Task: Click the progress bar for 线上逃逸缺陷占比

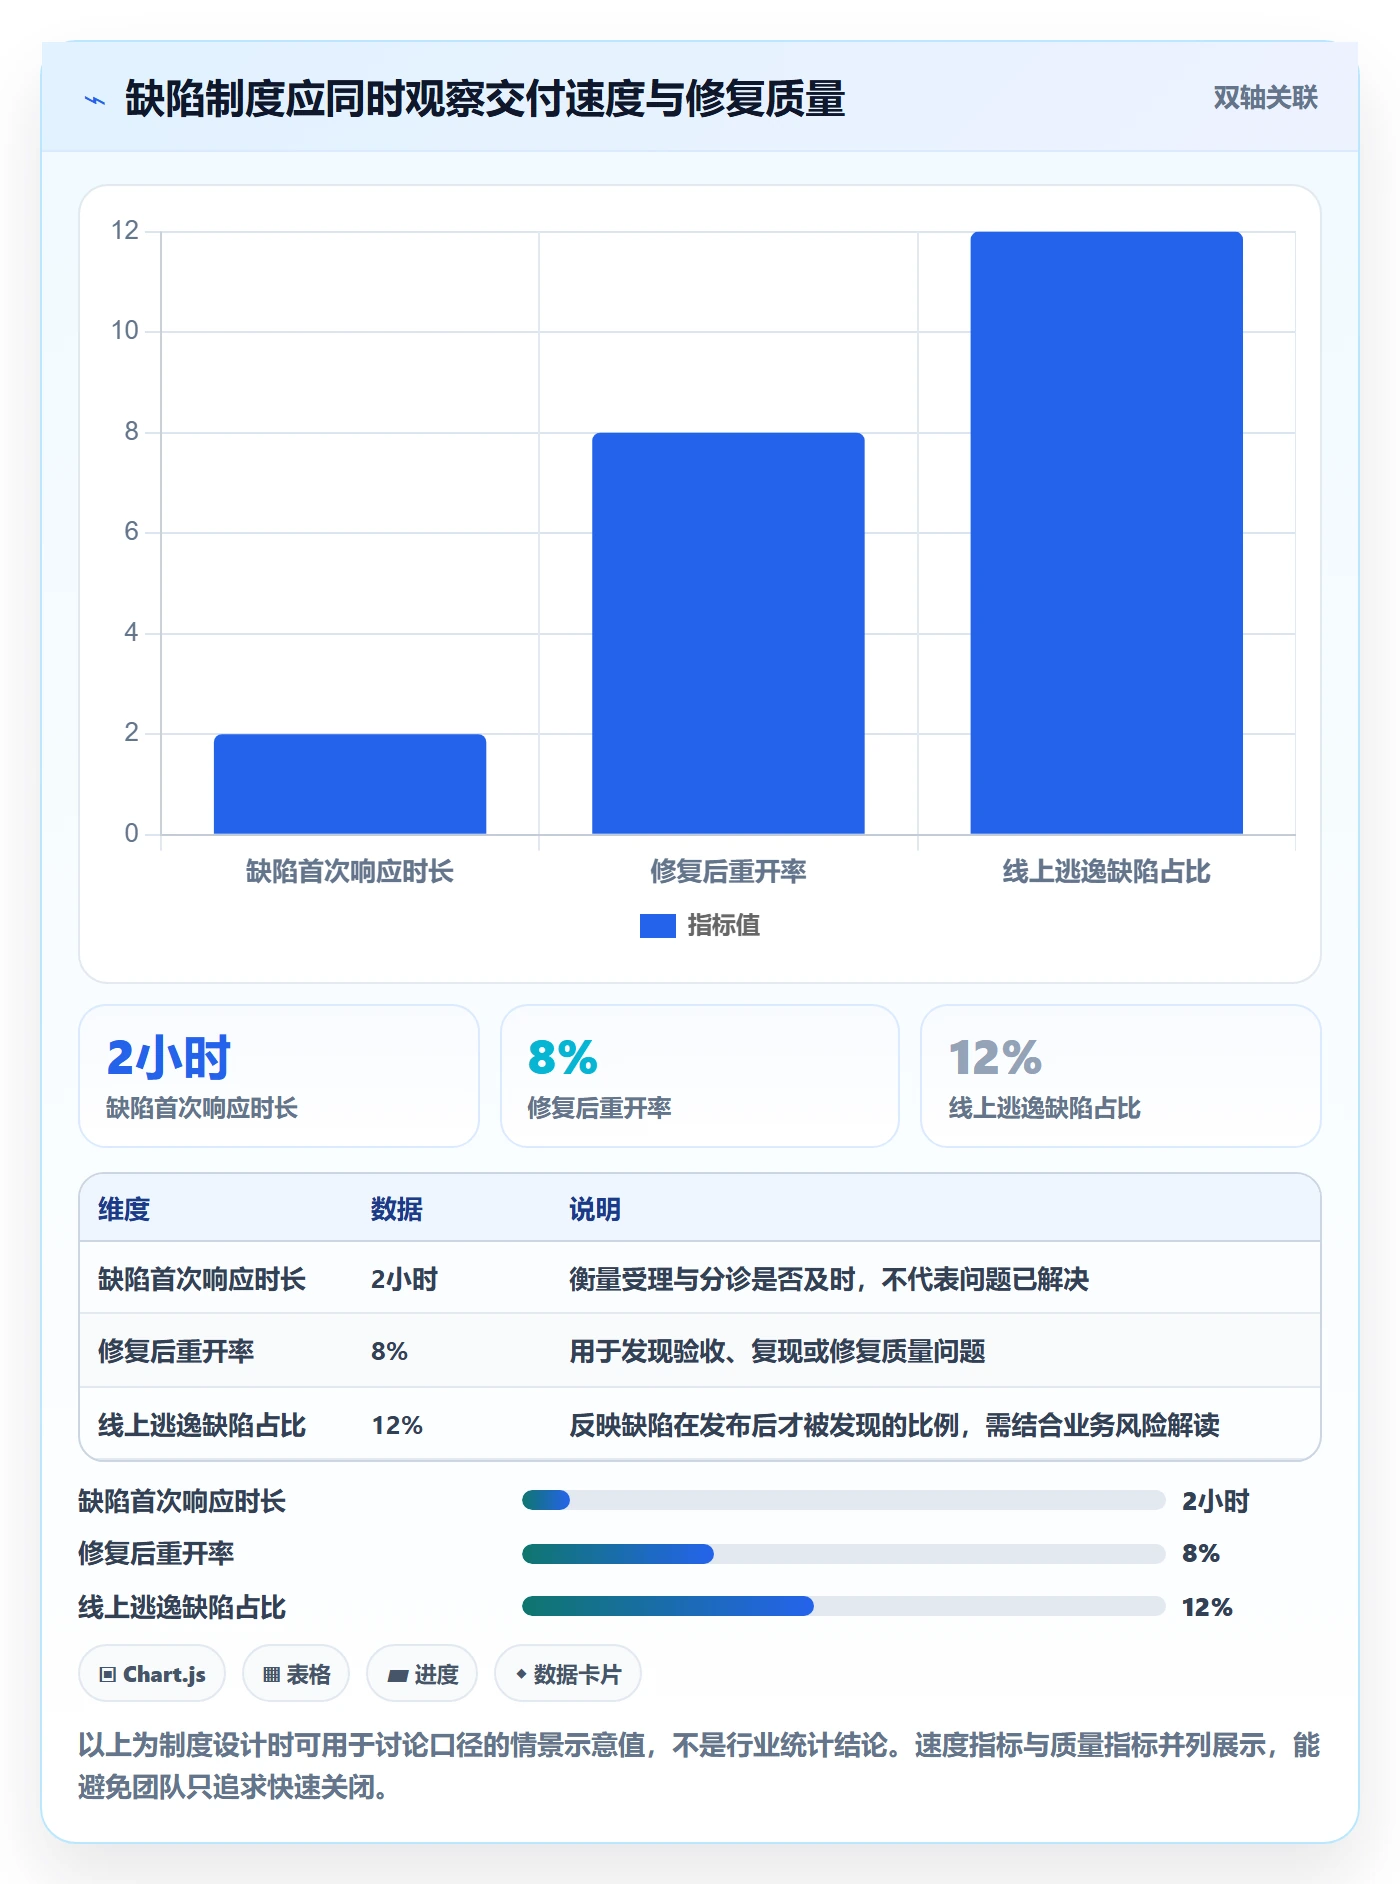Action: point(844,1606)
